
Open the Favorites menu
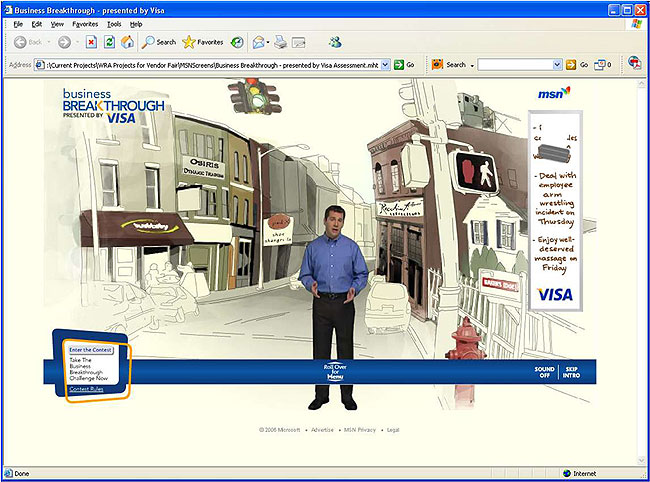tap(85, 24)
